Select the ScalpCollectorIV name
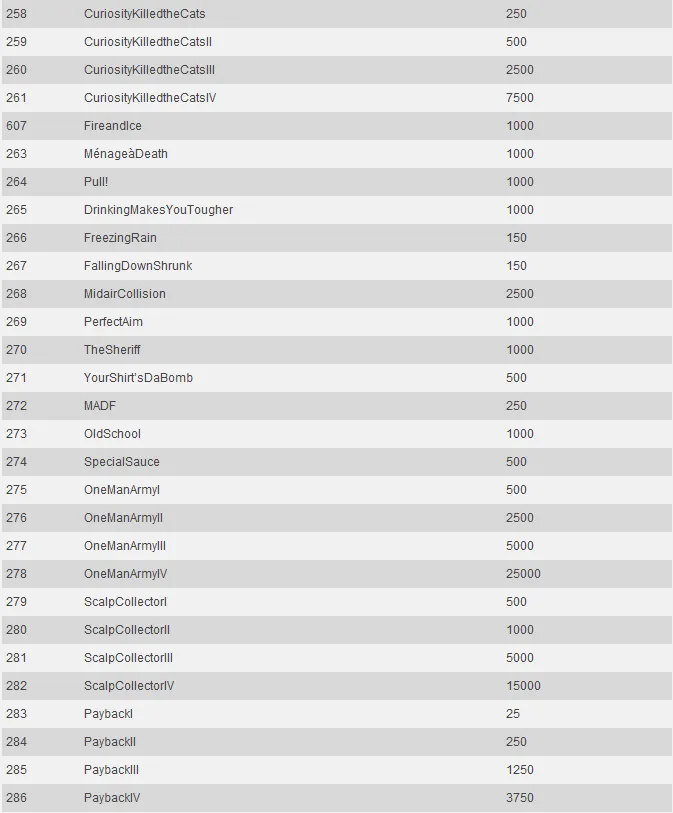This screenshot has height=813, width=673. (x=129, y=686)
